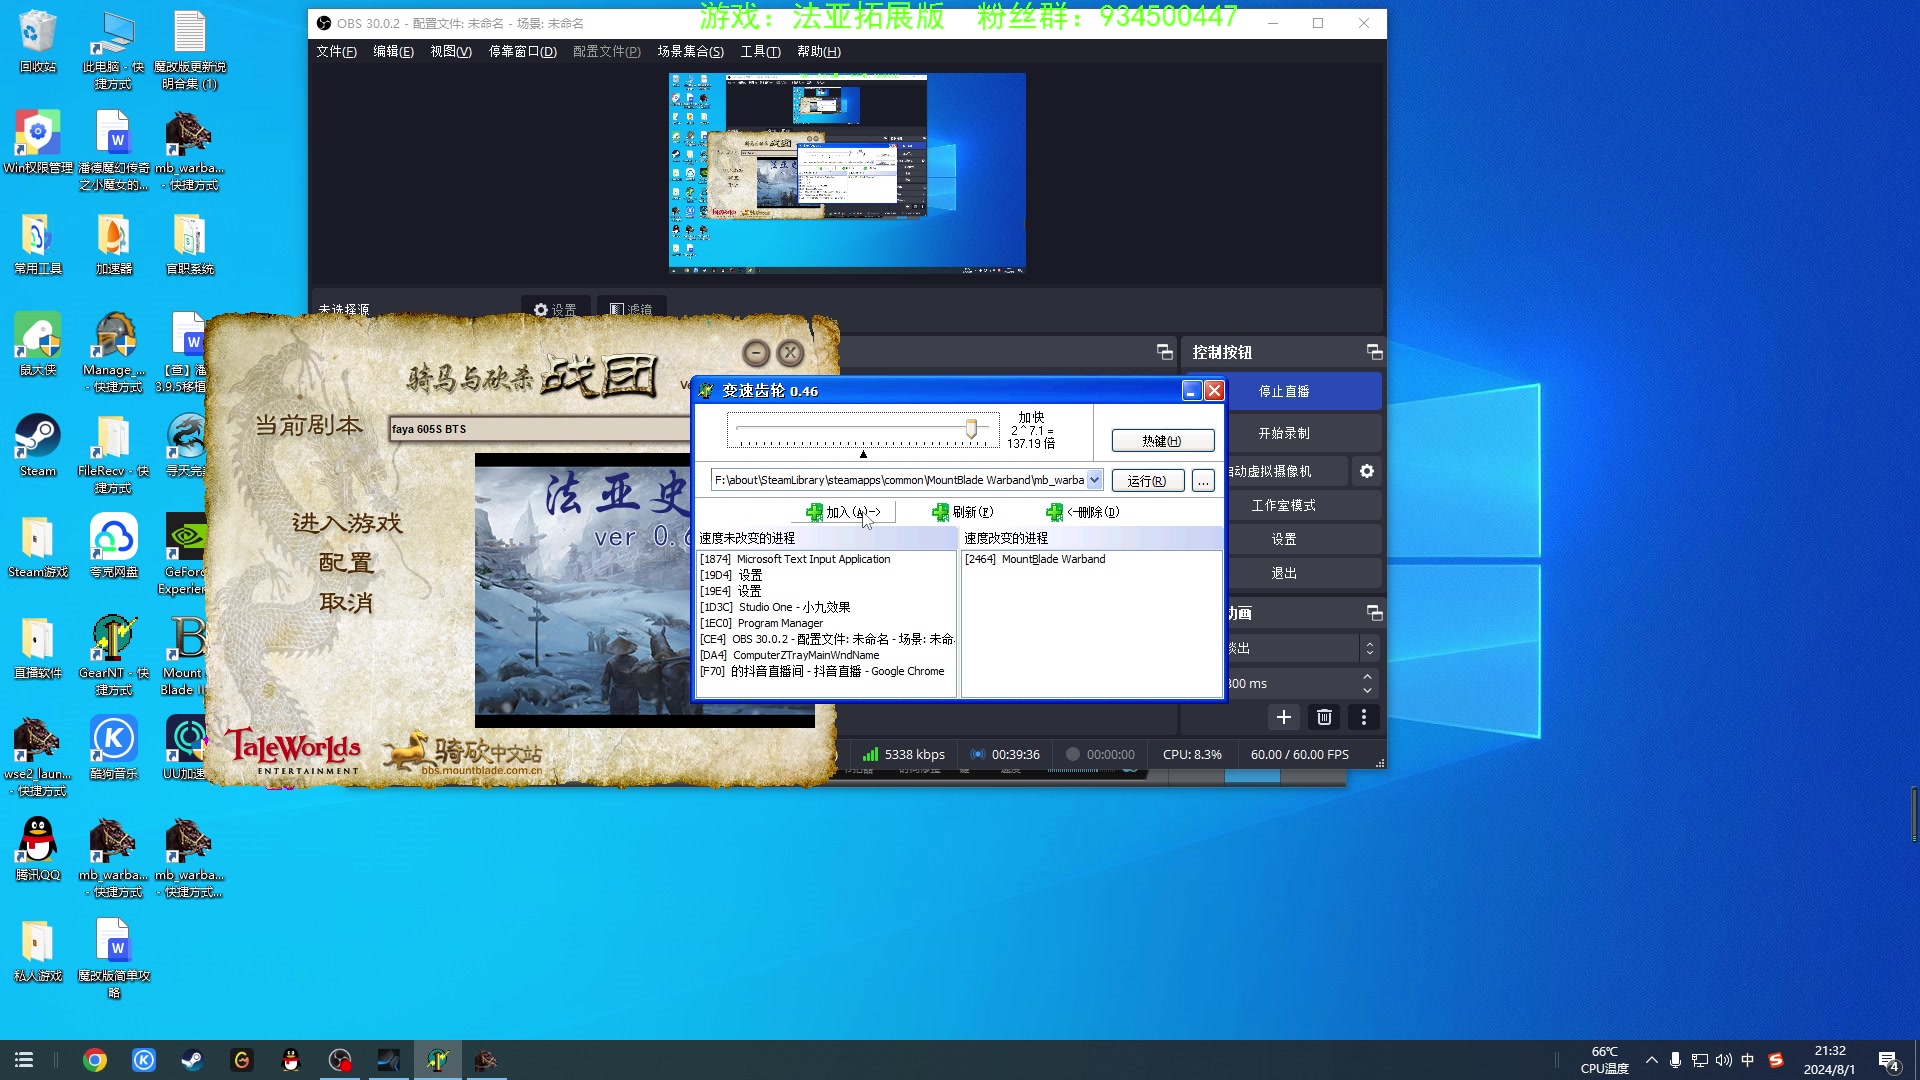Adjust the transition duration ms stepper arrows
This screenshot has width=1920, height=1080.
1367,684
